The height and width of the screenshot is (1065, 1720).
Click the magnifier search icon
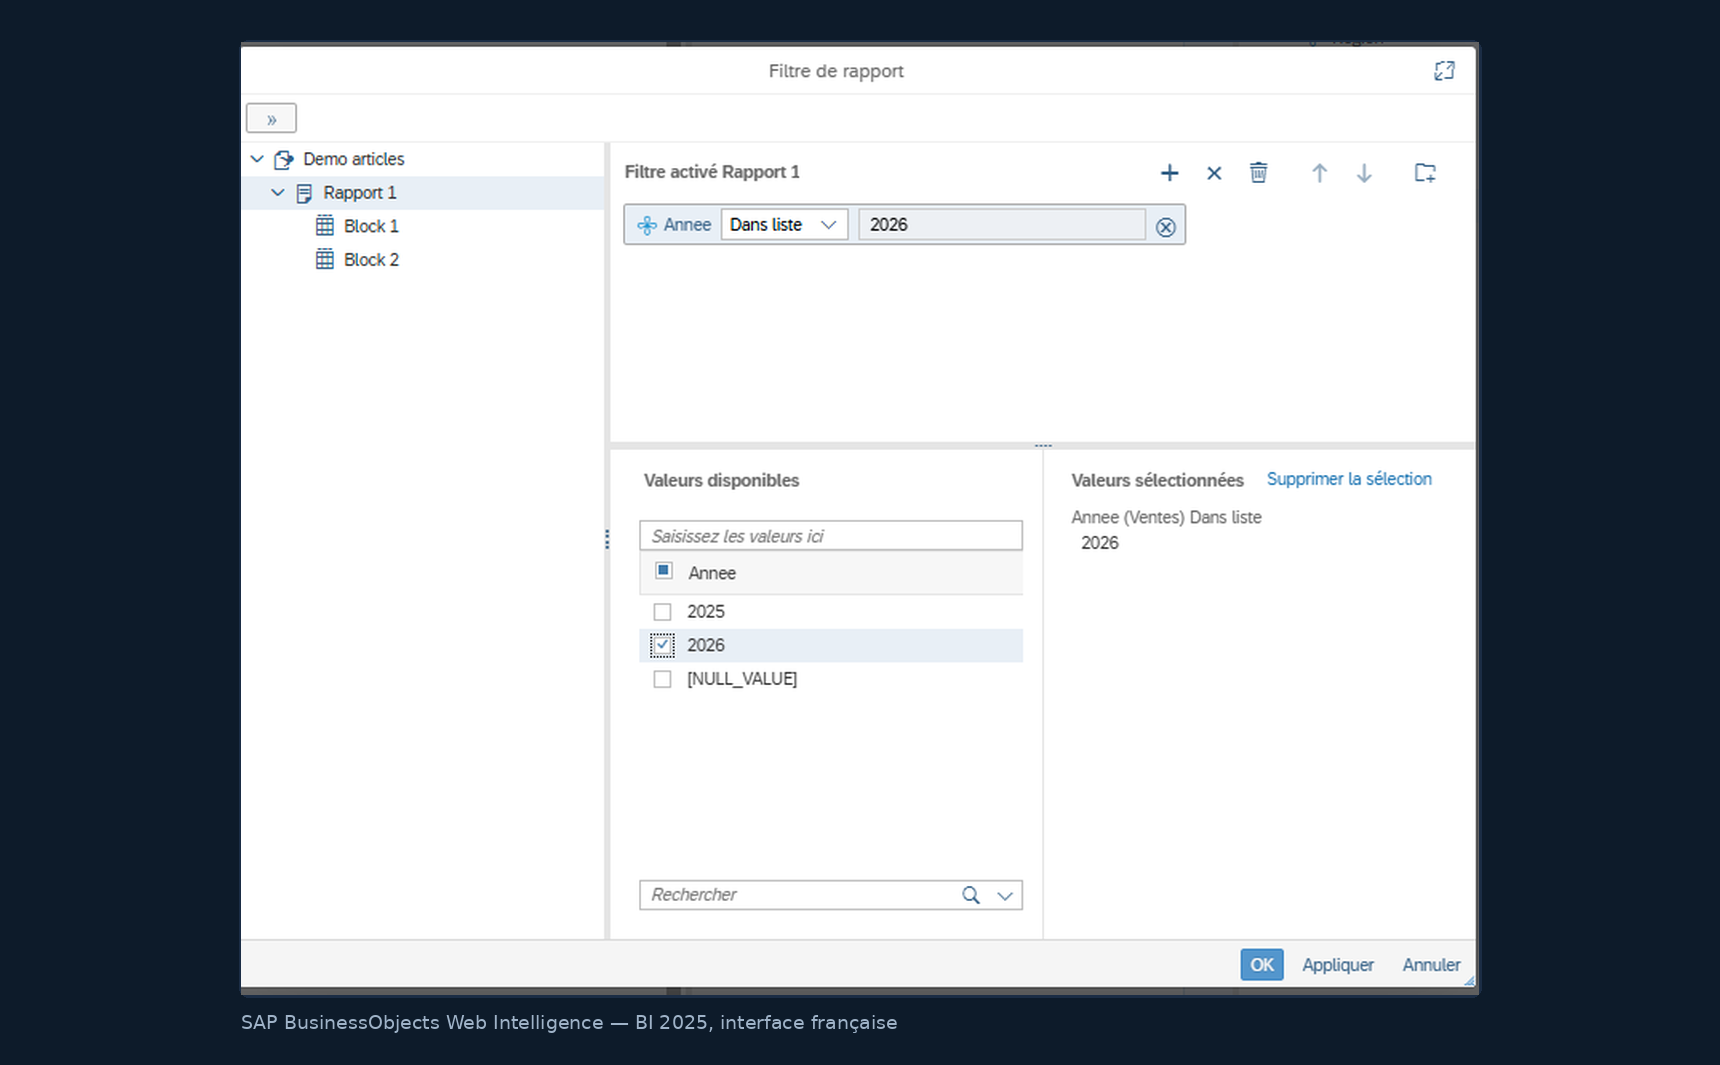971,895
